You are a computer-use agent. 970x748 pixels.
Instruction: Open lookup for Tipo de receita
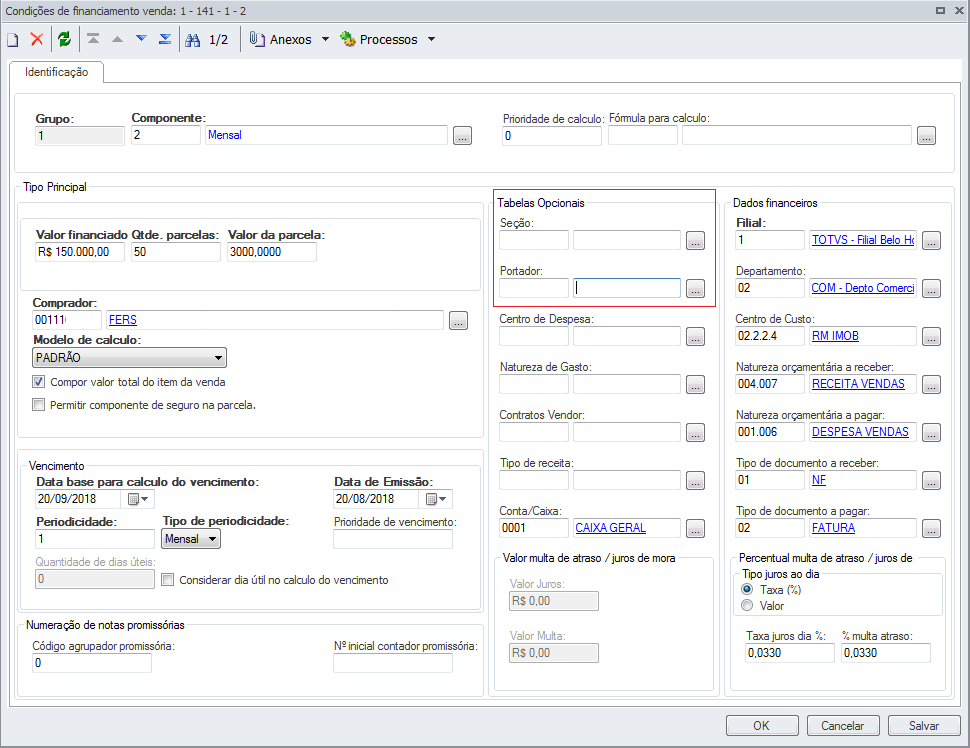pos(695,480)
